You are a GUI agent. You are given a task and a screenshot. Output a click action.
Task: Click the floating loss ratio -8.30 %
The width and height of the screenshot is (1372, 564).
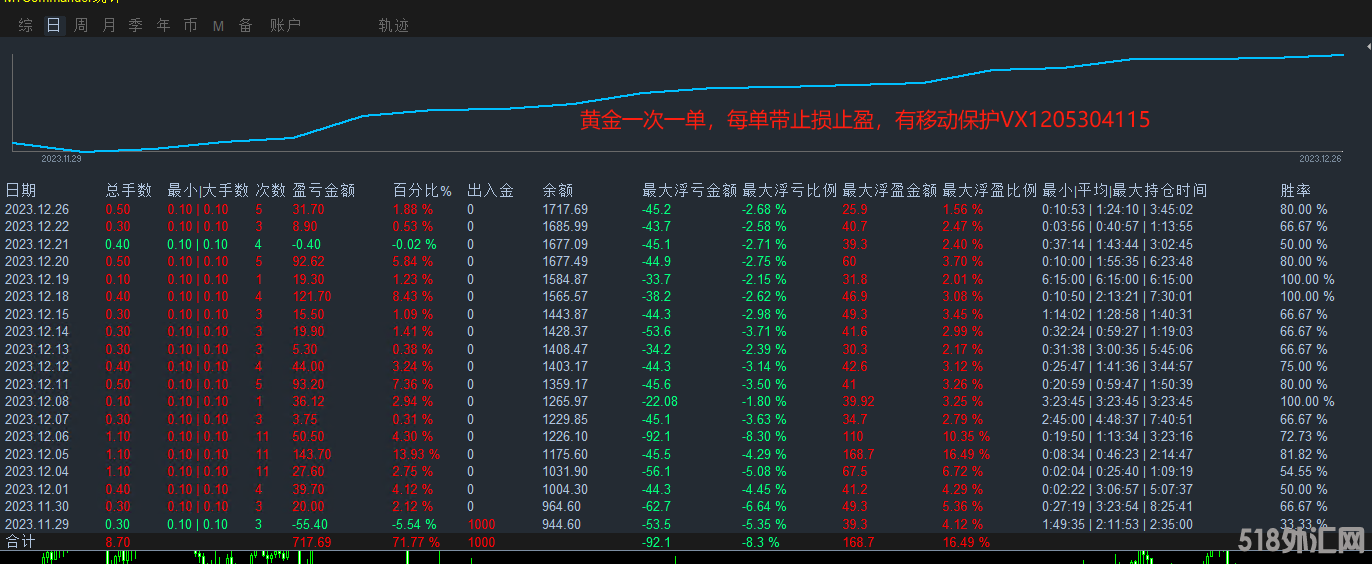coord(764,436)
